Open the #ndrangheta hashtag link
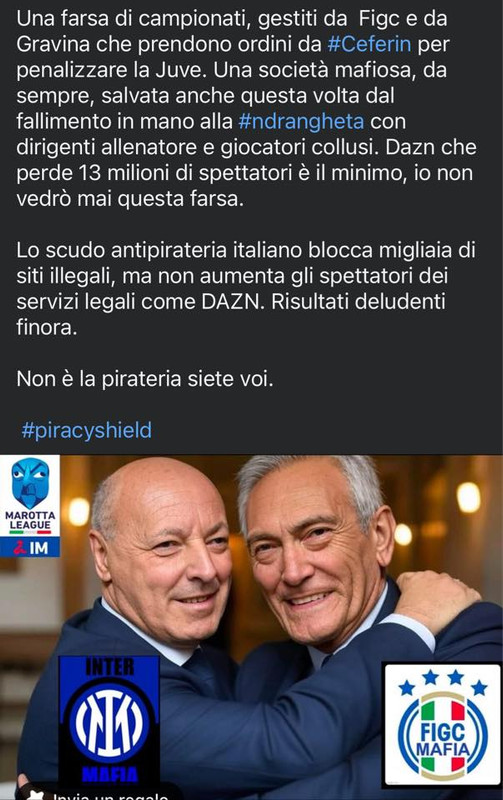The image size is (503, 800). [301, 121]
